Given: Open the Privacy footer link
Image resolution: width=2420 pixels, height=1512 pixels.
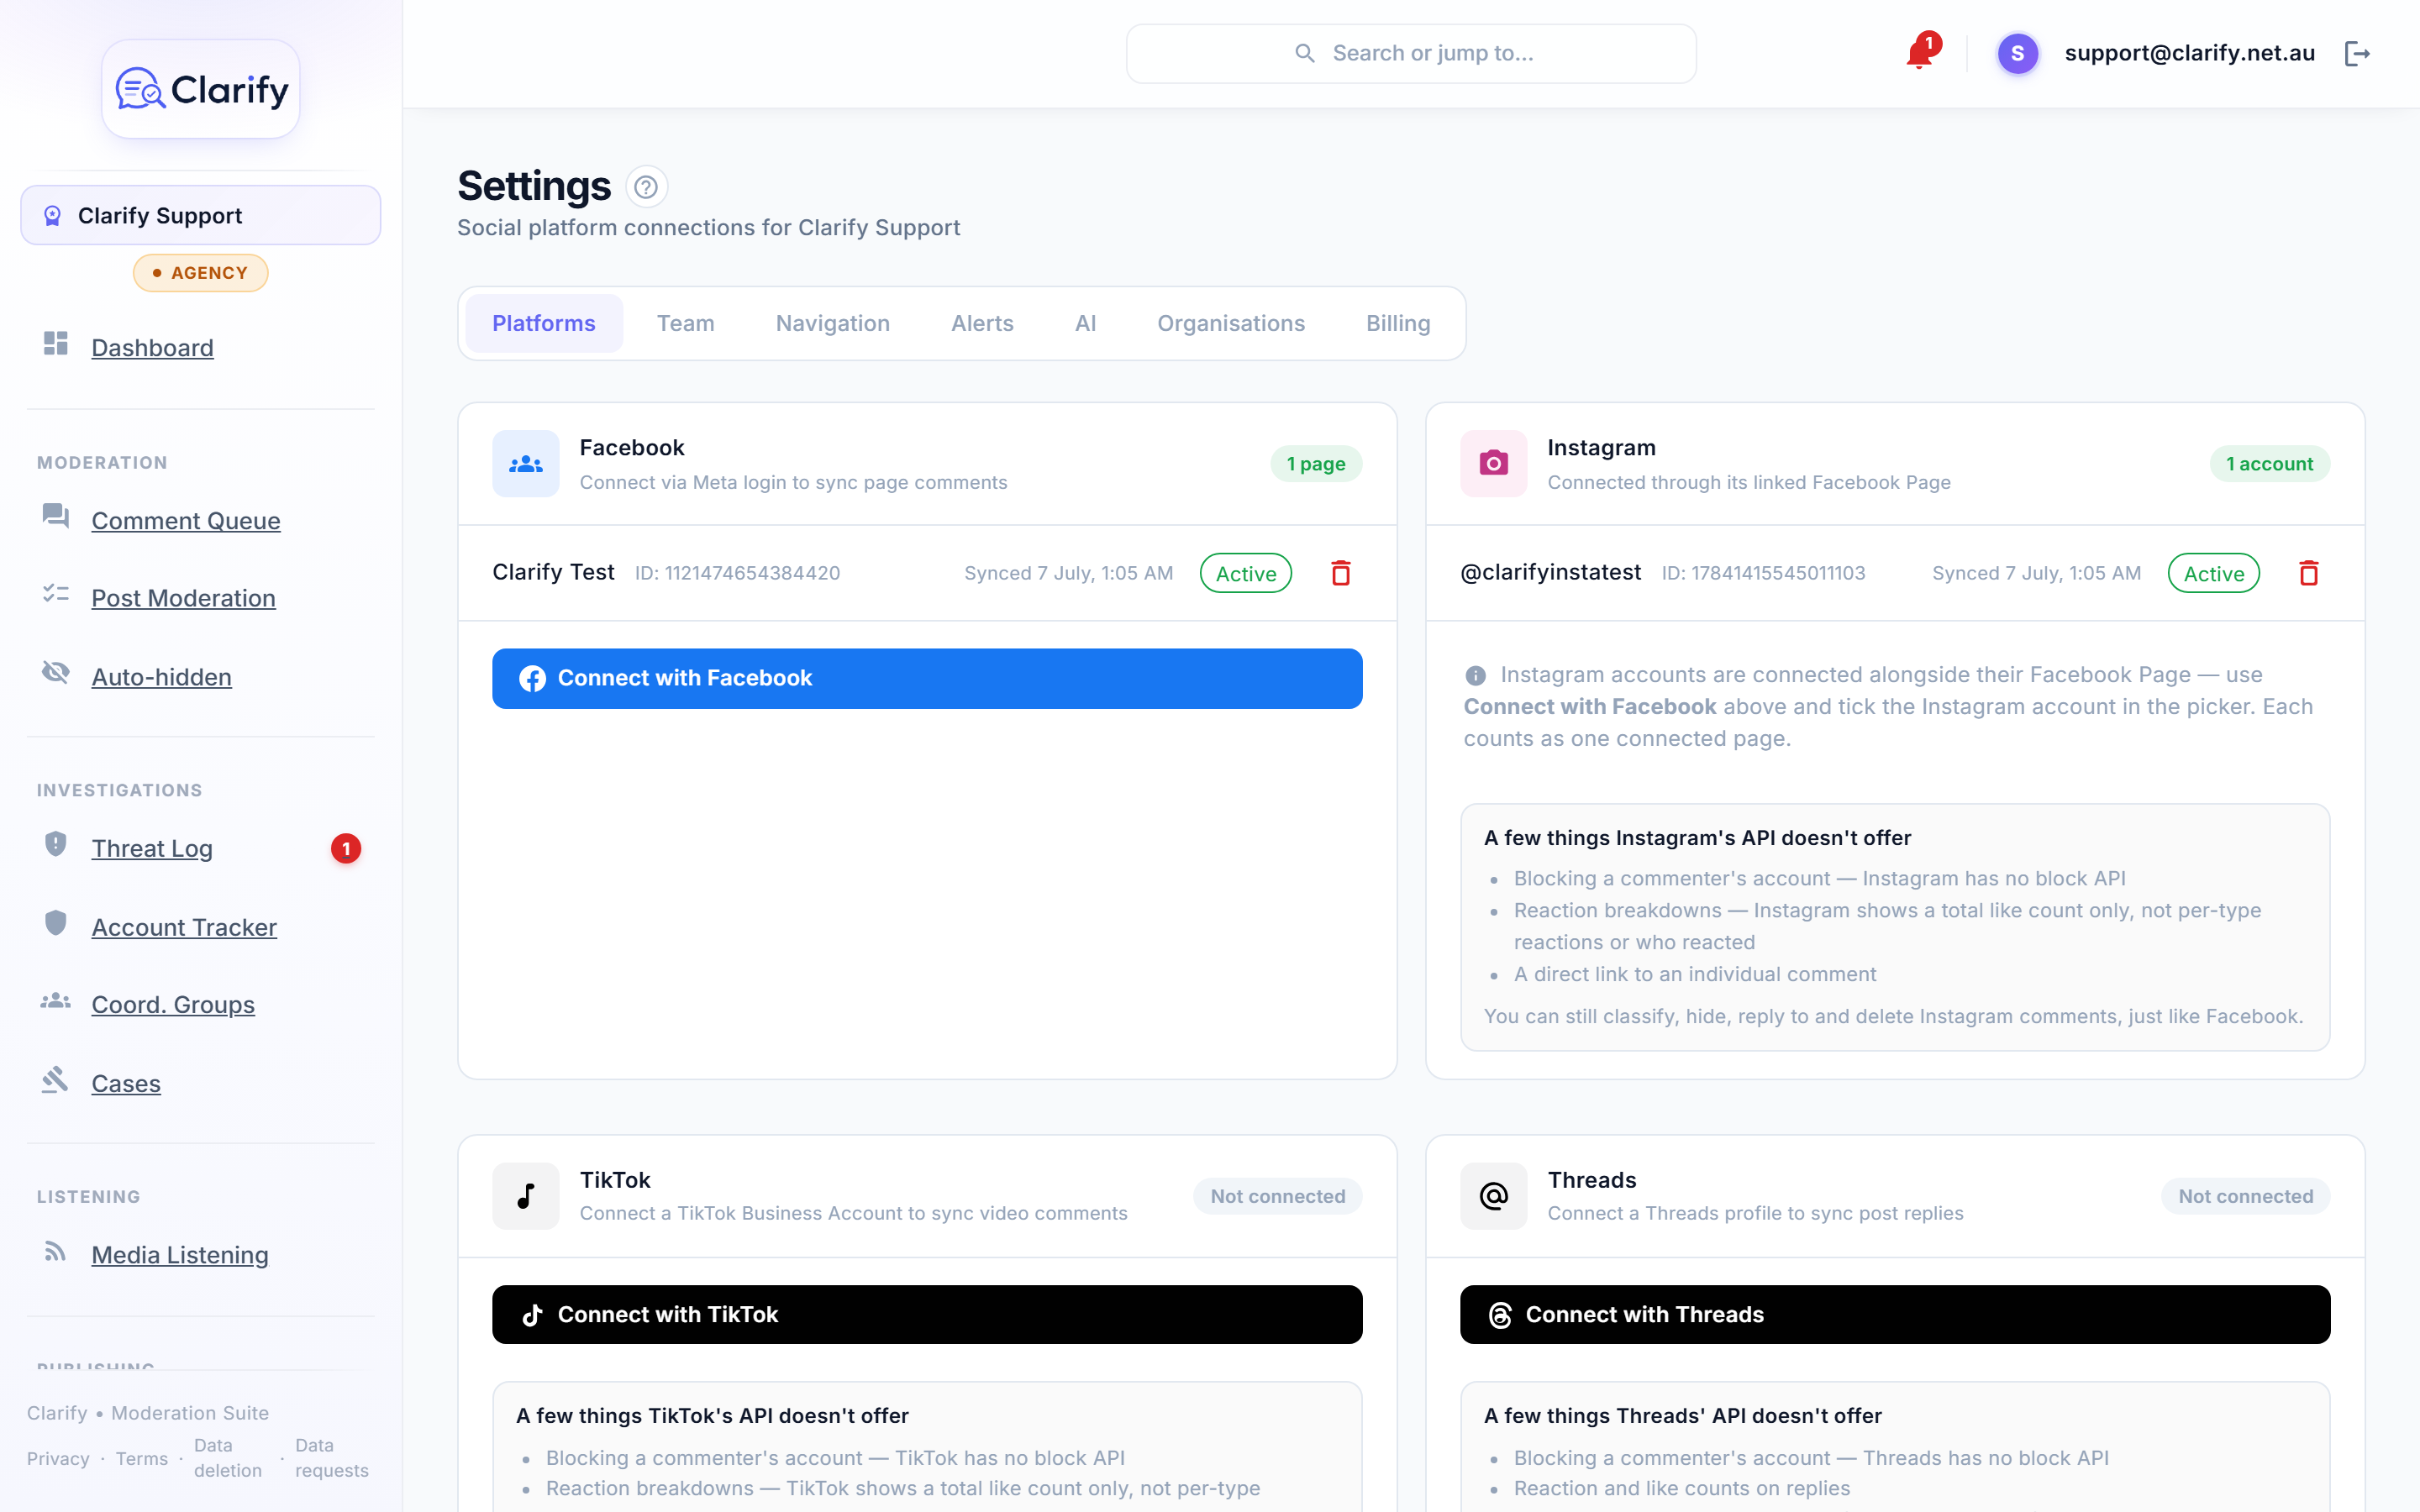Looking at the screenshot, I should (58, 1459).
